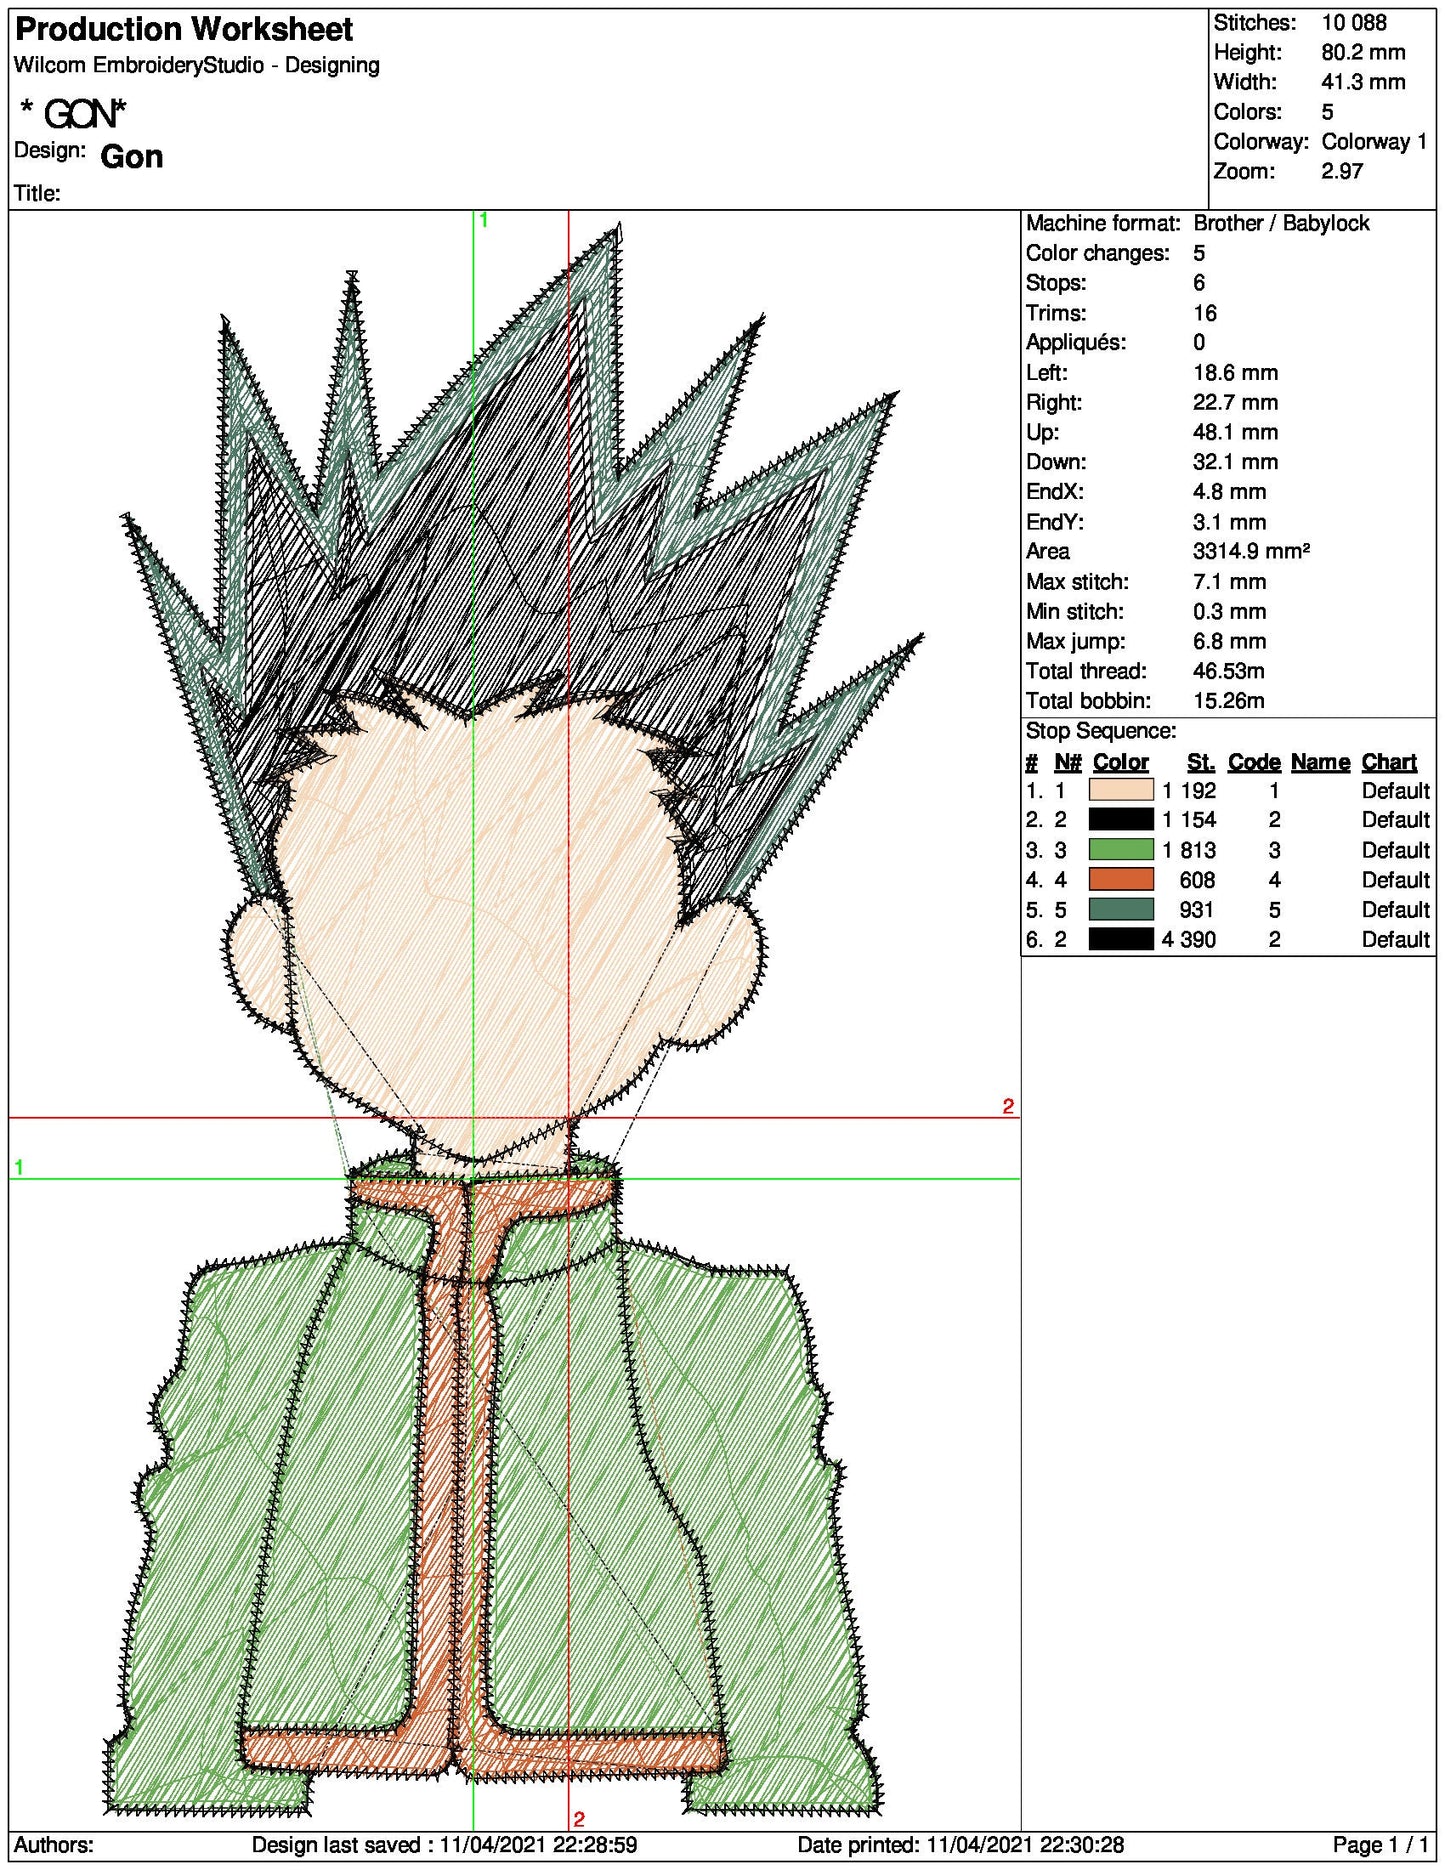
Task: Click the 'Chart' column header
Action: [x=1389, y=762]
